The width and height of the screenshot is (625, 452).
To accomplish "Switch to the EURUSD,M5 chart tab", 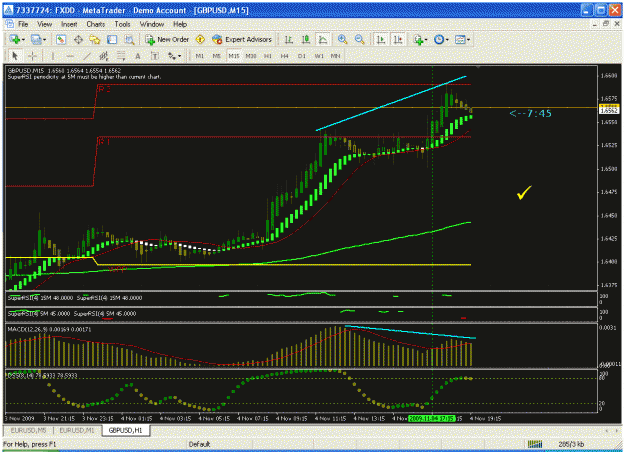I will point(28,430).
